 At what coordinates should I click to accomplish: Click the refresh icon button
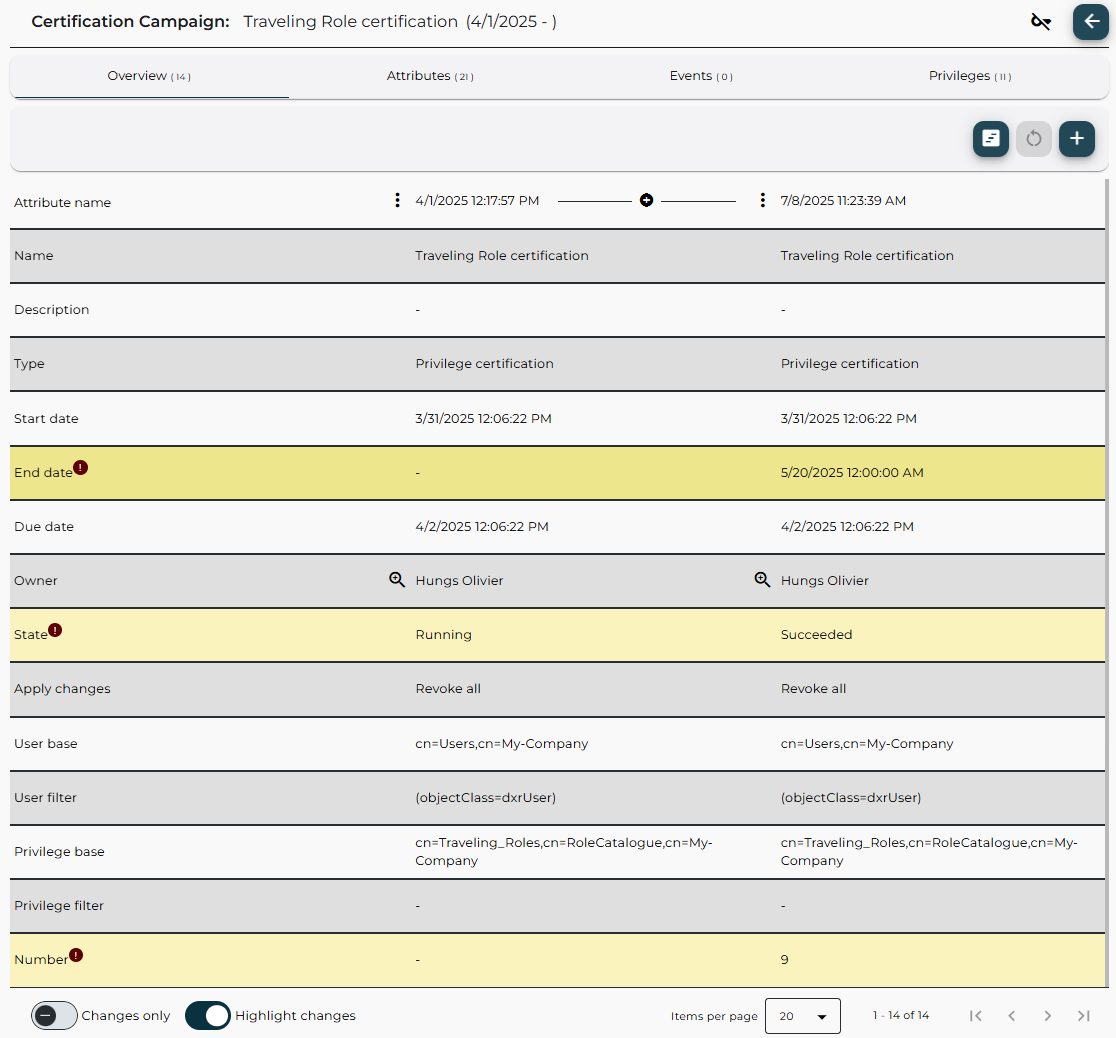point(1034,139)
